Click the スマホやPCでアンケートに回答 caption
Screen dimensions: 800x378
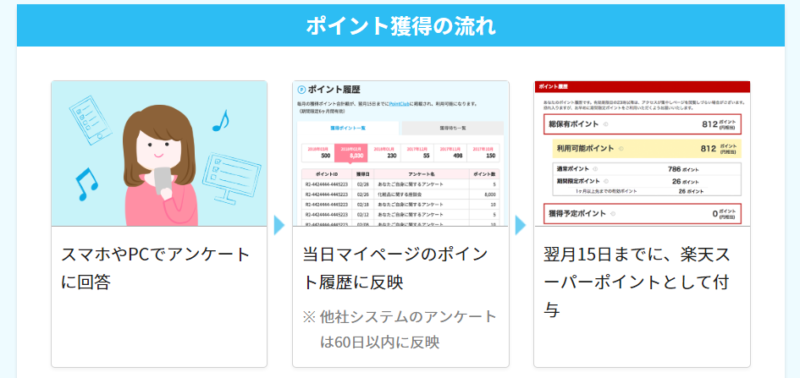coord(156,268)
